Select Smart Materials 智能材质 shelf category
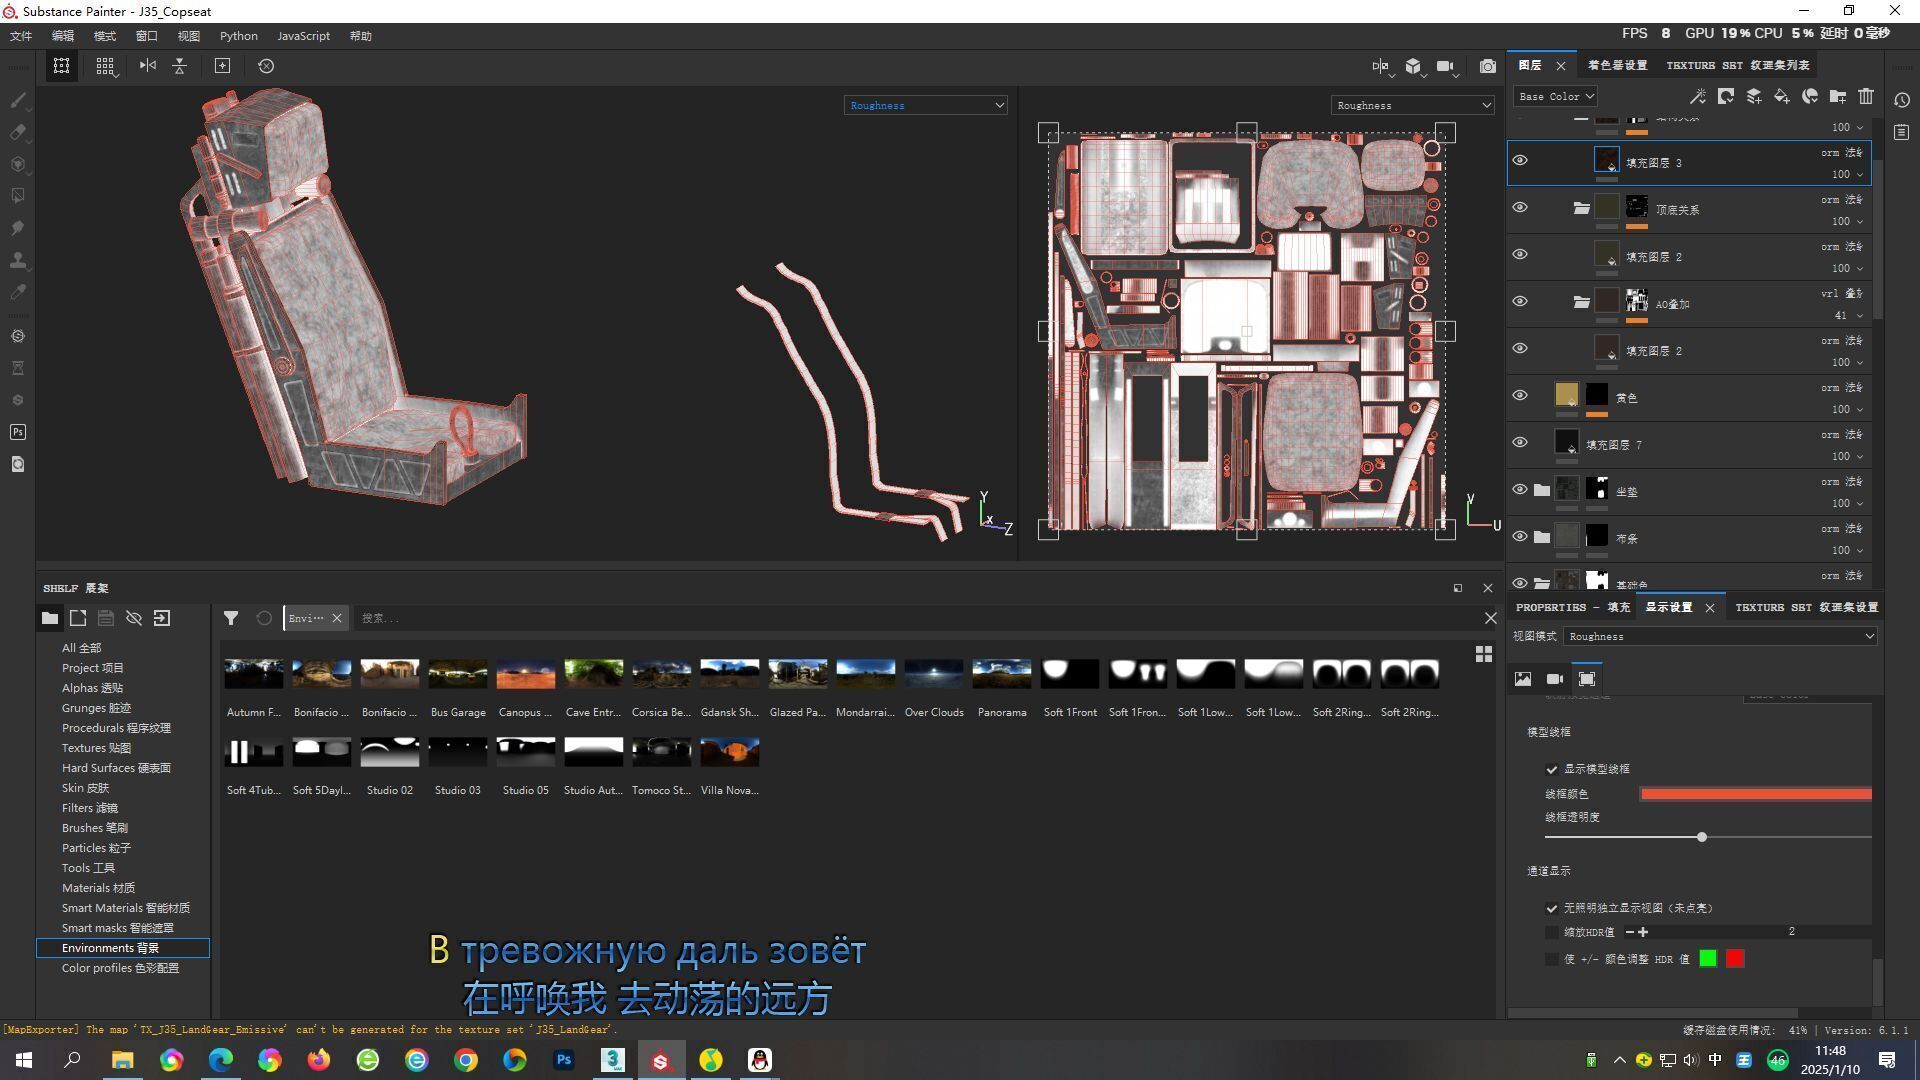Image resolution: width=1920 pixels, height=1080 pixels. [125, 908]
